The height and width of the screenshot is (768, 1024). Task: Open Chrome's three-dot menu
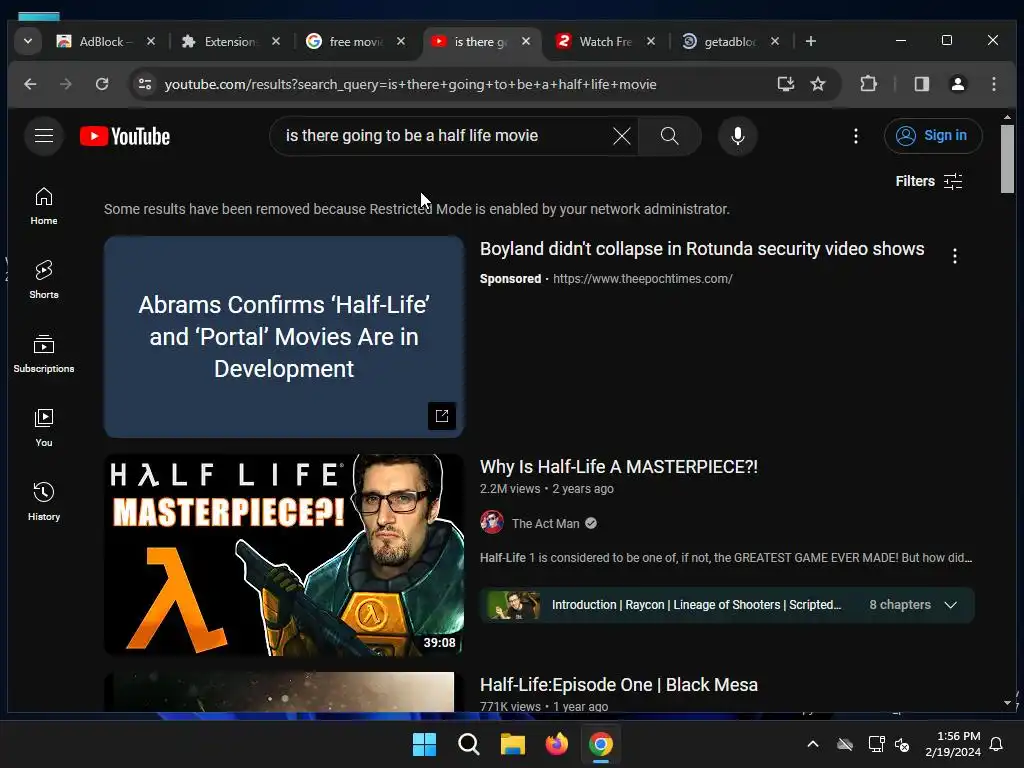pyautogui.click(x=993, y=84)
